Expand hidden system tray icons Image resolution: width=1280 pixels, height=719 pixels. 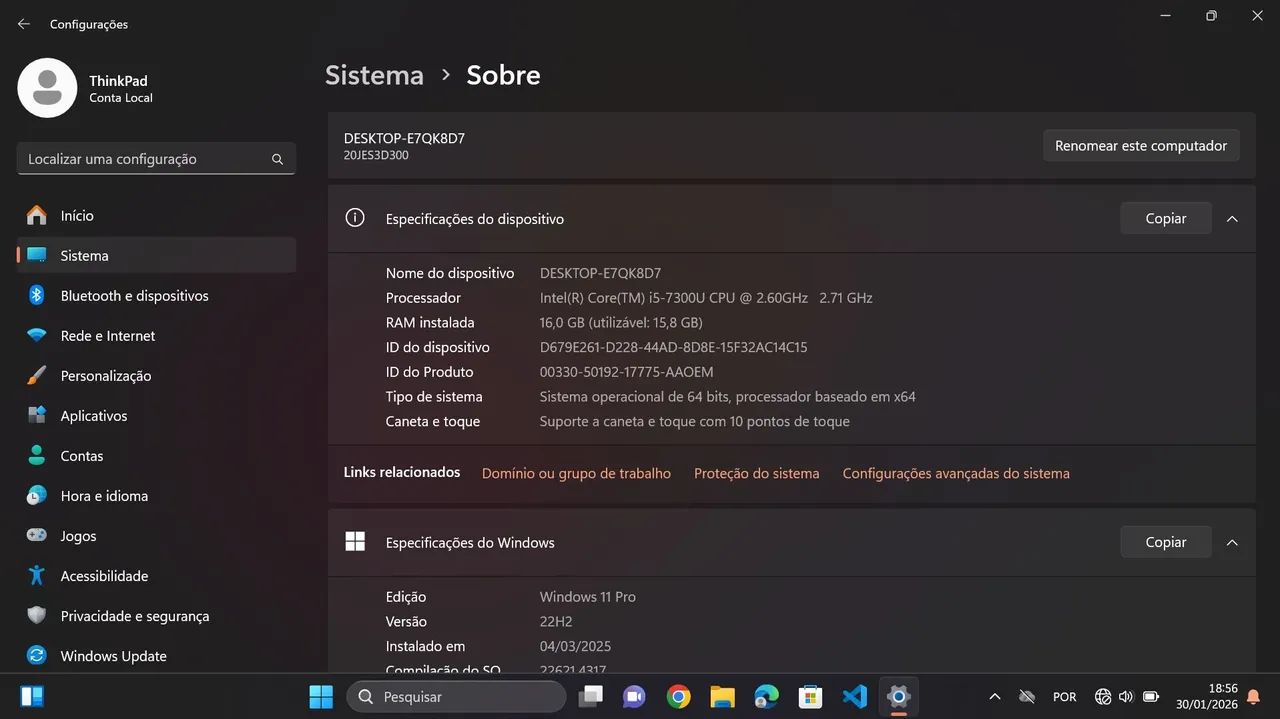995,696
